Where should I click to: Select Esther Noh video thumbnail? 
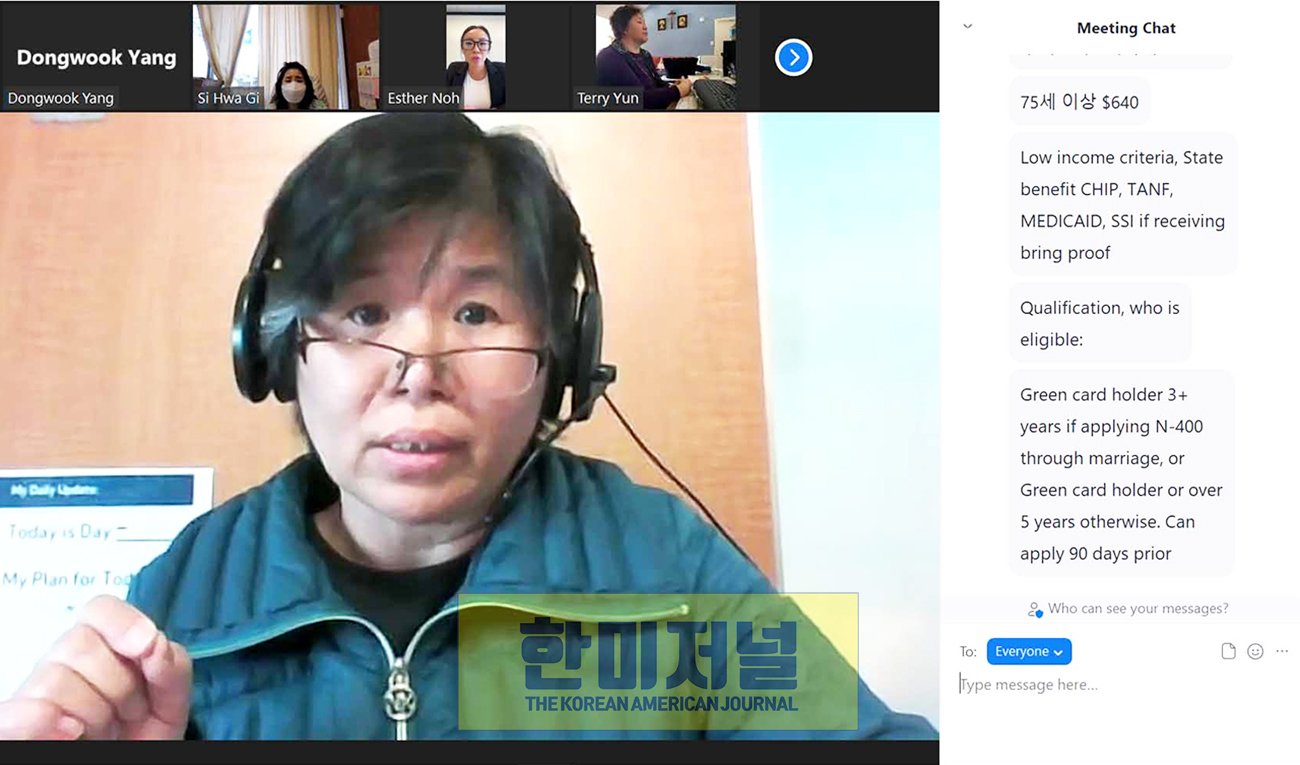(475, 57)
